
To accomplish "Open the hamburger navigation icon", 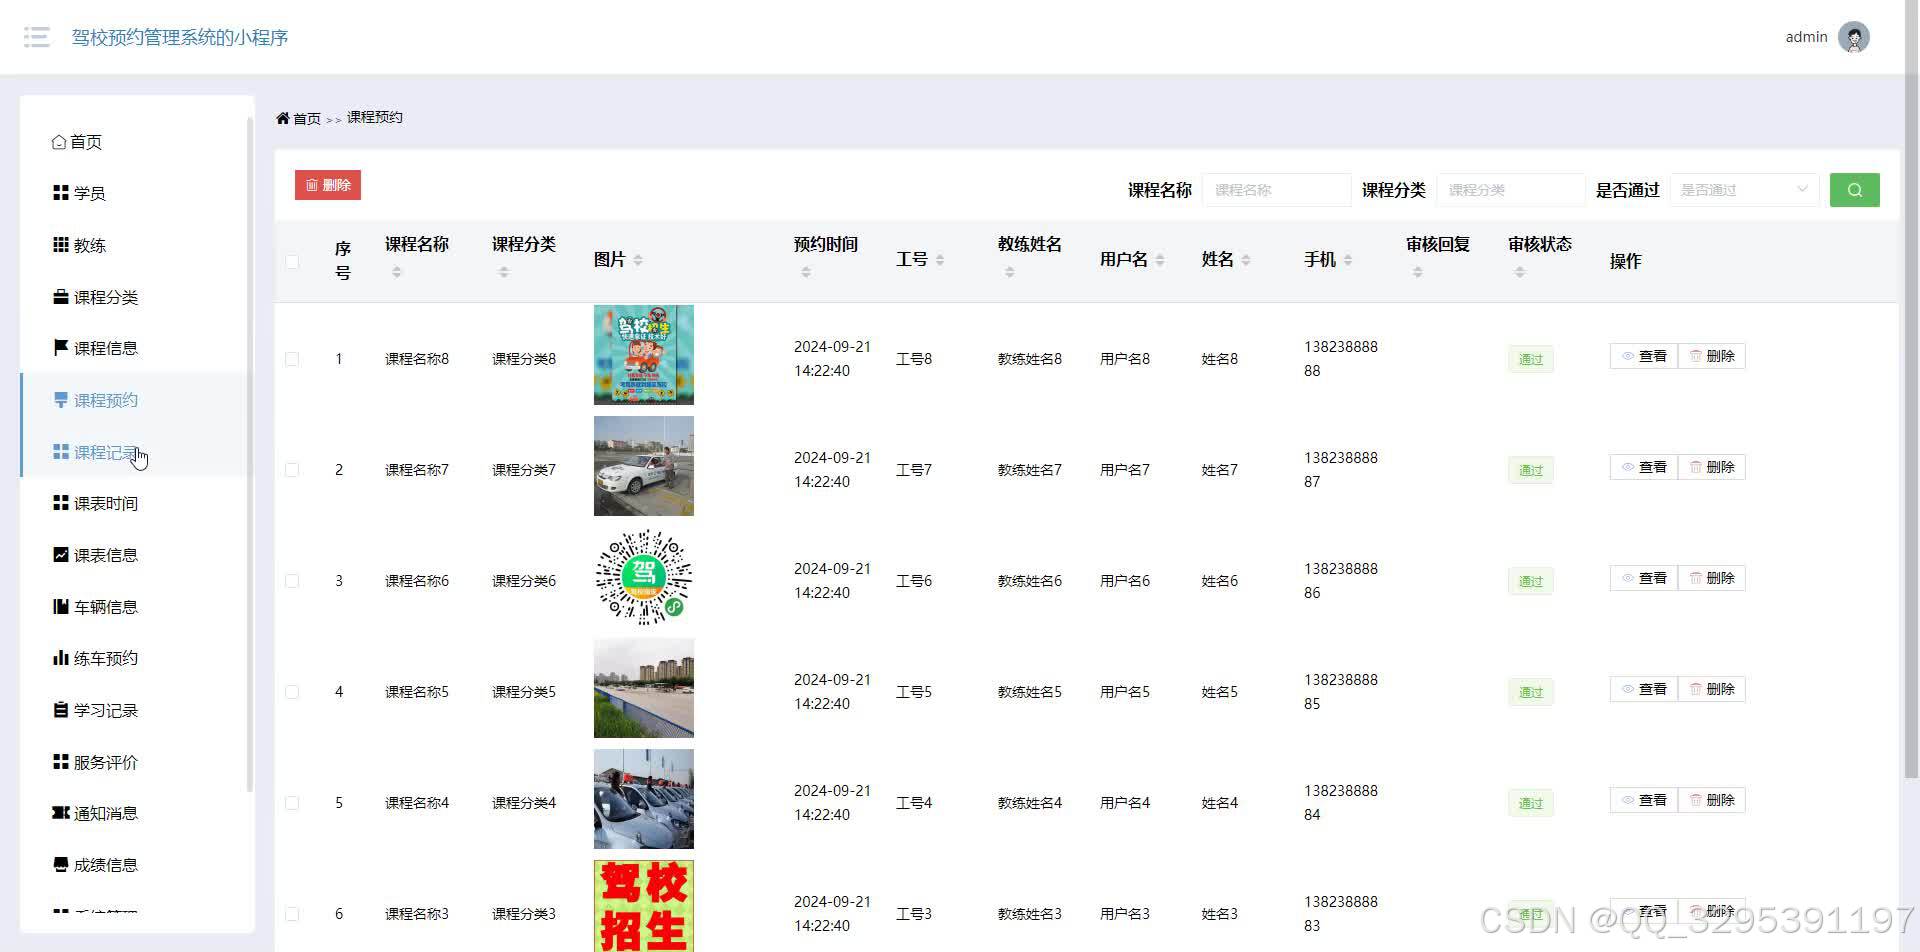I will click(x=36, y=37).
